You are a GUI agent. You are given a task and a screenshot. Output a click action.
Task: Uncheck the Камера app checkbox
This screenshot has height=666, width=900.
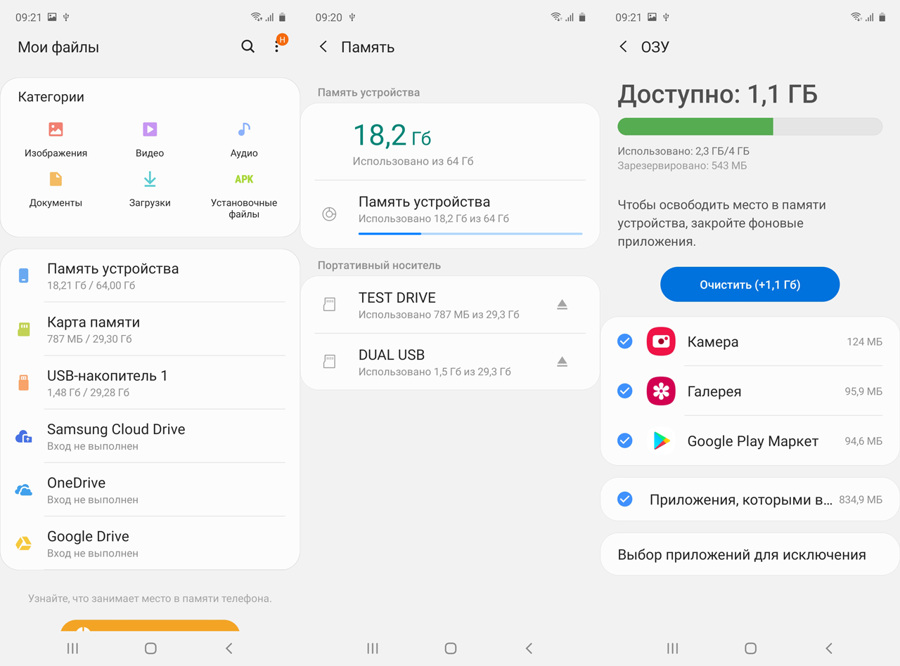click(625, 342)
